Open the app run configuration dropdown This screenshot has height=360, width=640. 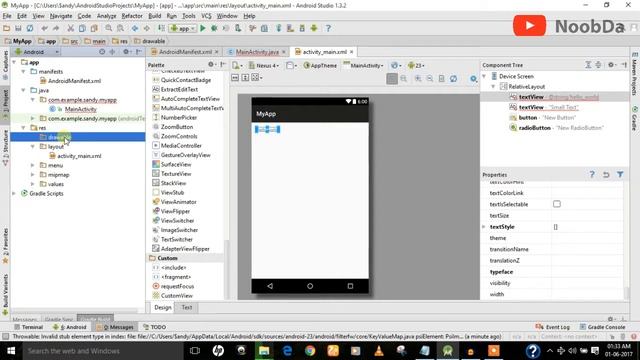(183, 29)
